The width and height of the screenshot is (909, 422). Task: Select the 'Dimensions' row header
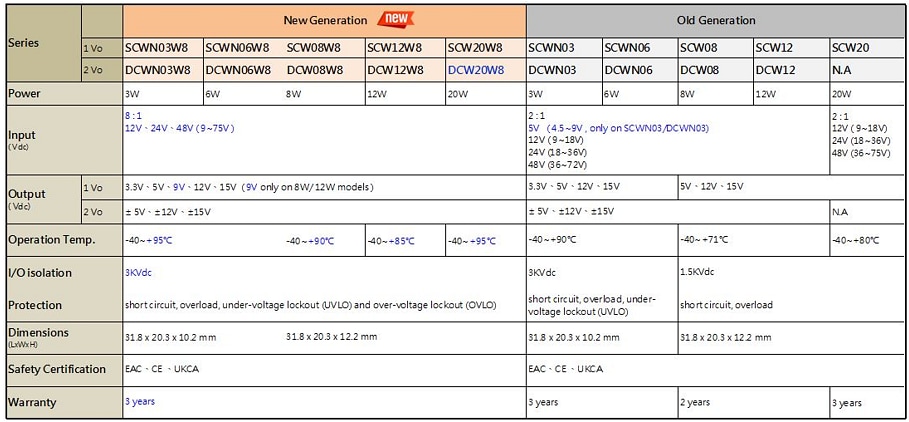[x=39, y=335]
